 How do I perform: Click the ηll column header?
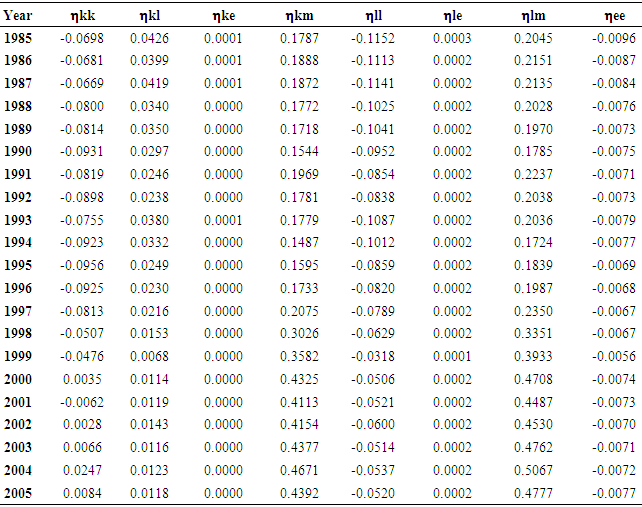(x=375, y=15)
